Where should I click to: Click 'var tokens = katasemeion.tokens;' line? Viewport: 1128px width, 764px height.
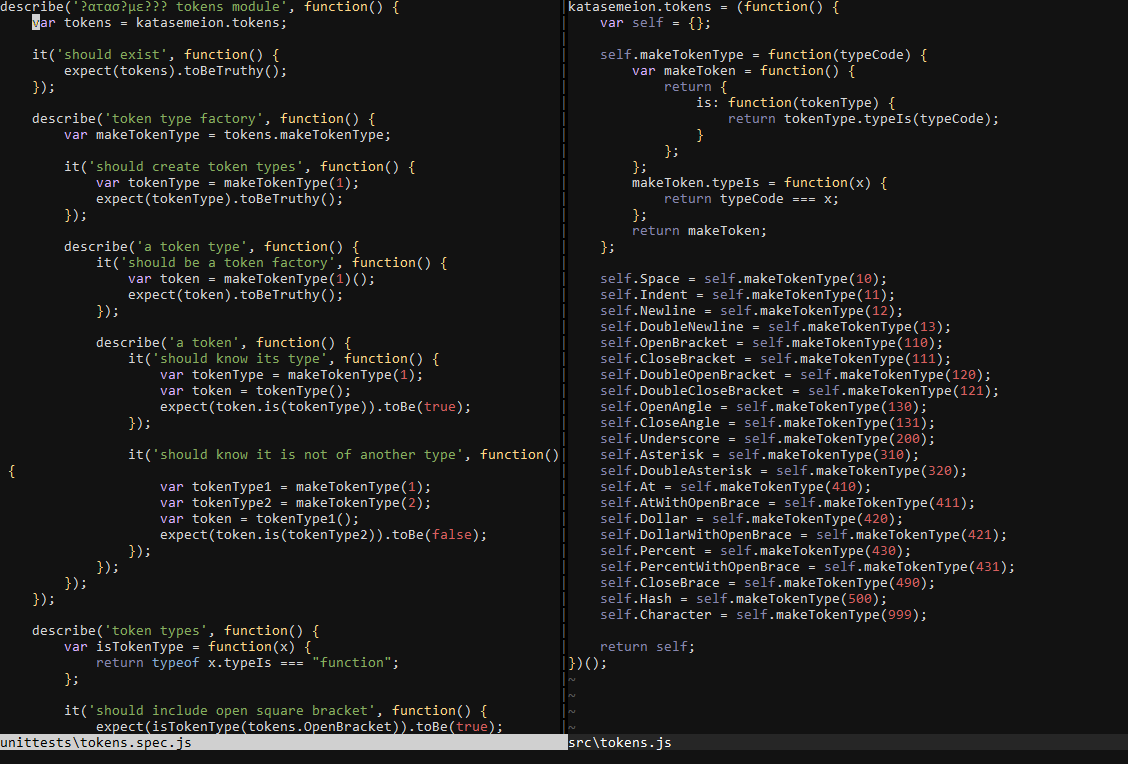coord(160,23)
